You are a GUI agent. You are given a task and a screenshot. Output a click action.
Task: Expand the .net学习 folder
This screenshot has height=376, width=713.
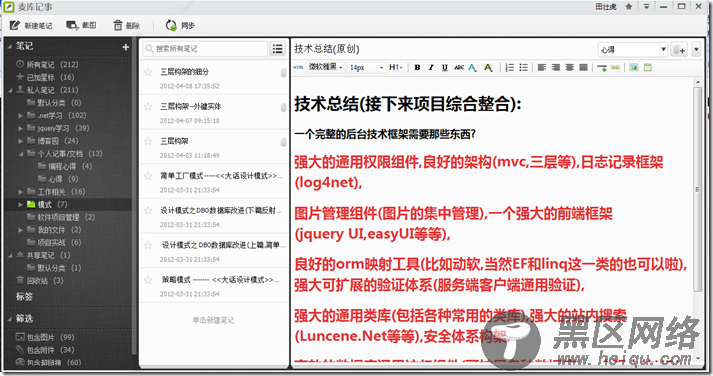click(x=20, y=115)
